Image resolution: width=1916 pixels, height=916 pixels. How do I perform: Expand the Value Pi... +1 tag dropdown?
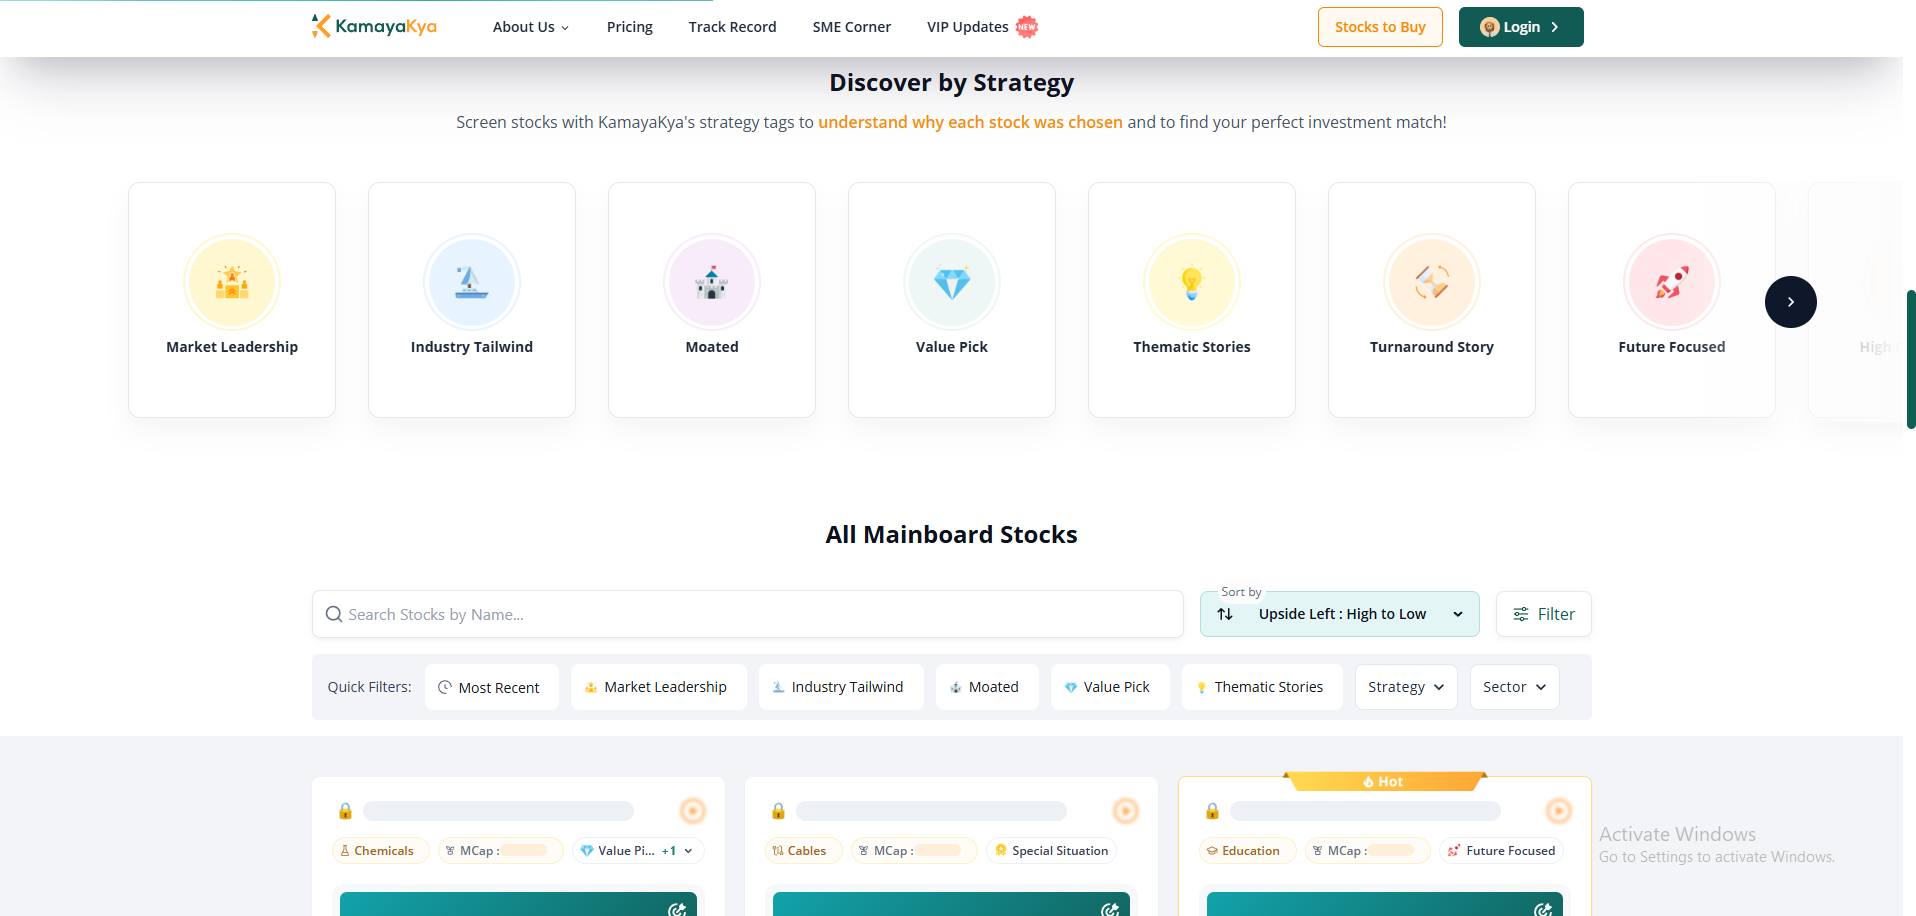pos(638,851)
